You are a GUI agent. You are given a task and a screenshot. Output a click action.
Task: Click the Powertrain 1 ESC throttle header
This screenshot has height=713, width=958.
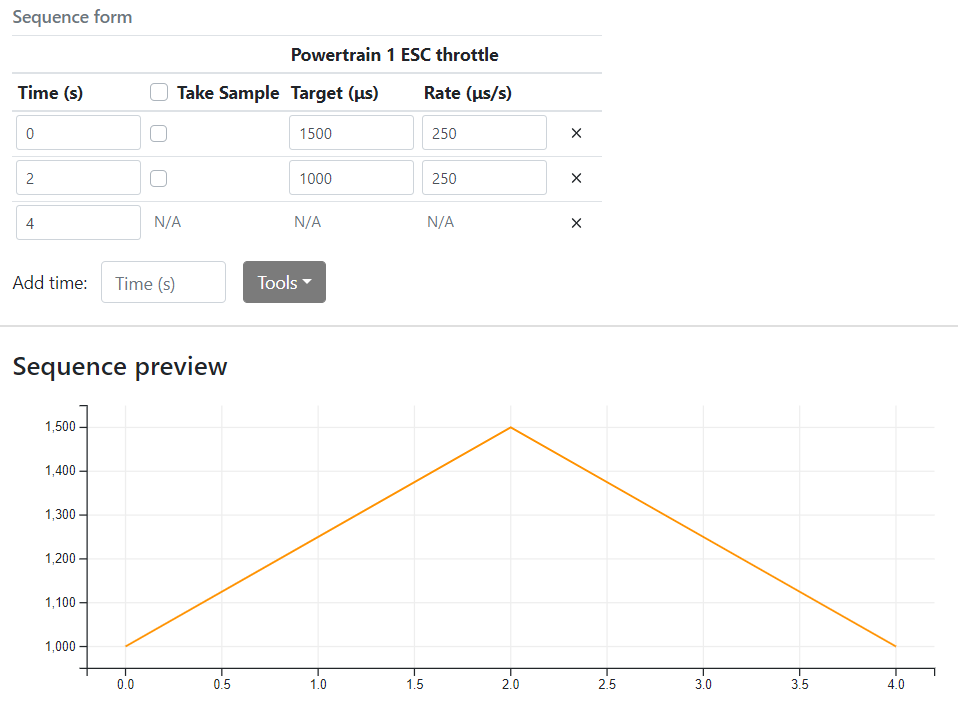(394, 55)
